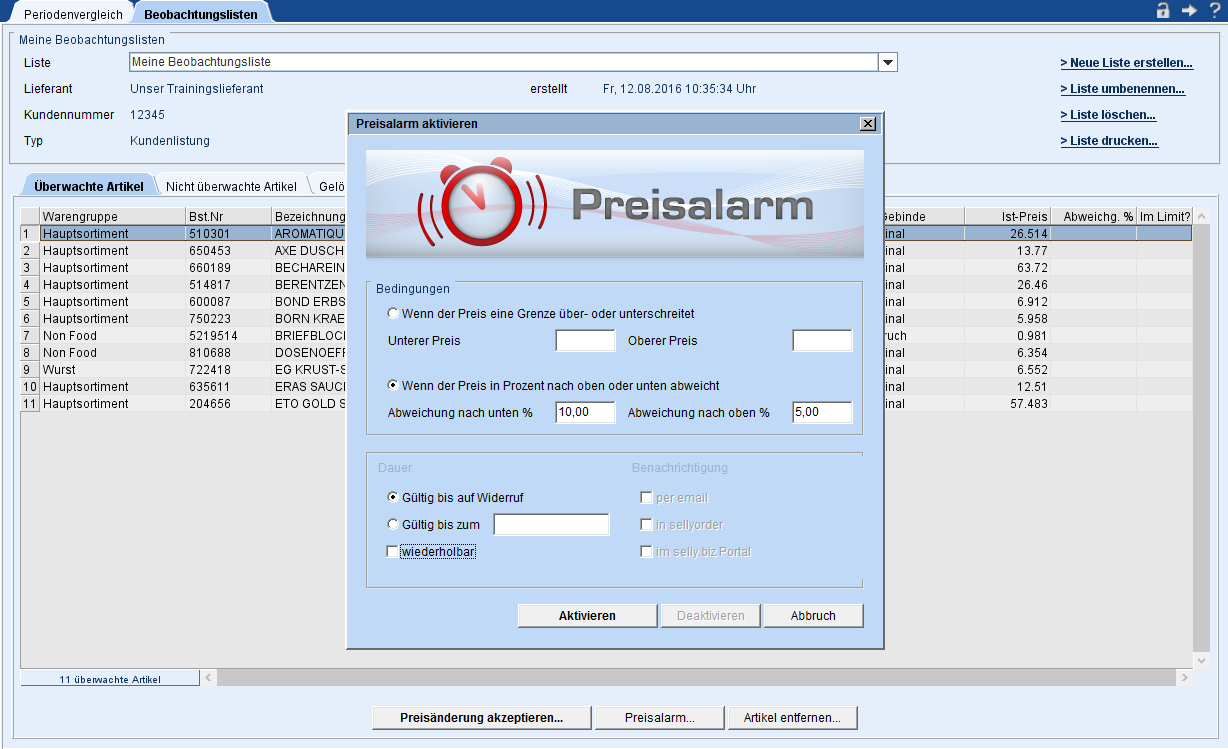This screenshot has height=749, width=1228.
Task: Select price limit condition radio button
Action: point(393,313)
